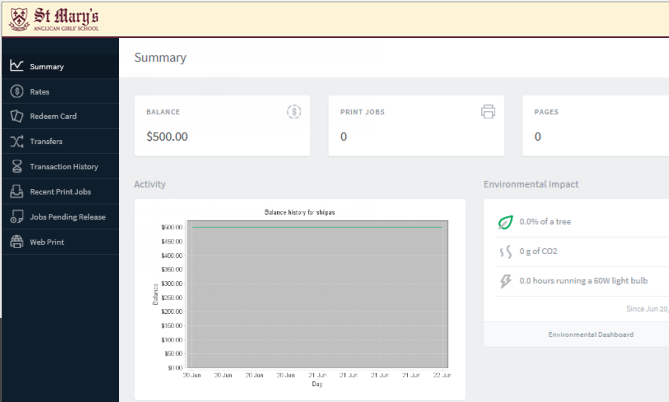669x402 pixels.
Task: Click the lightning bolt energy icon
Action: tap(506, 281)
